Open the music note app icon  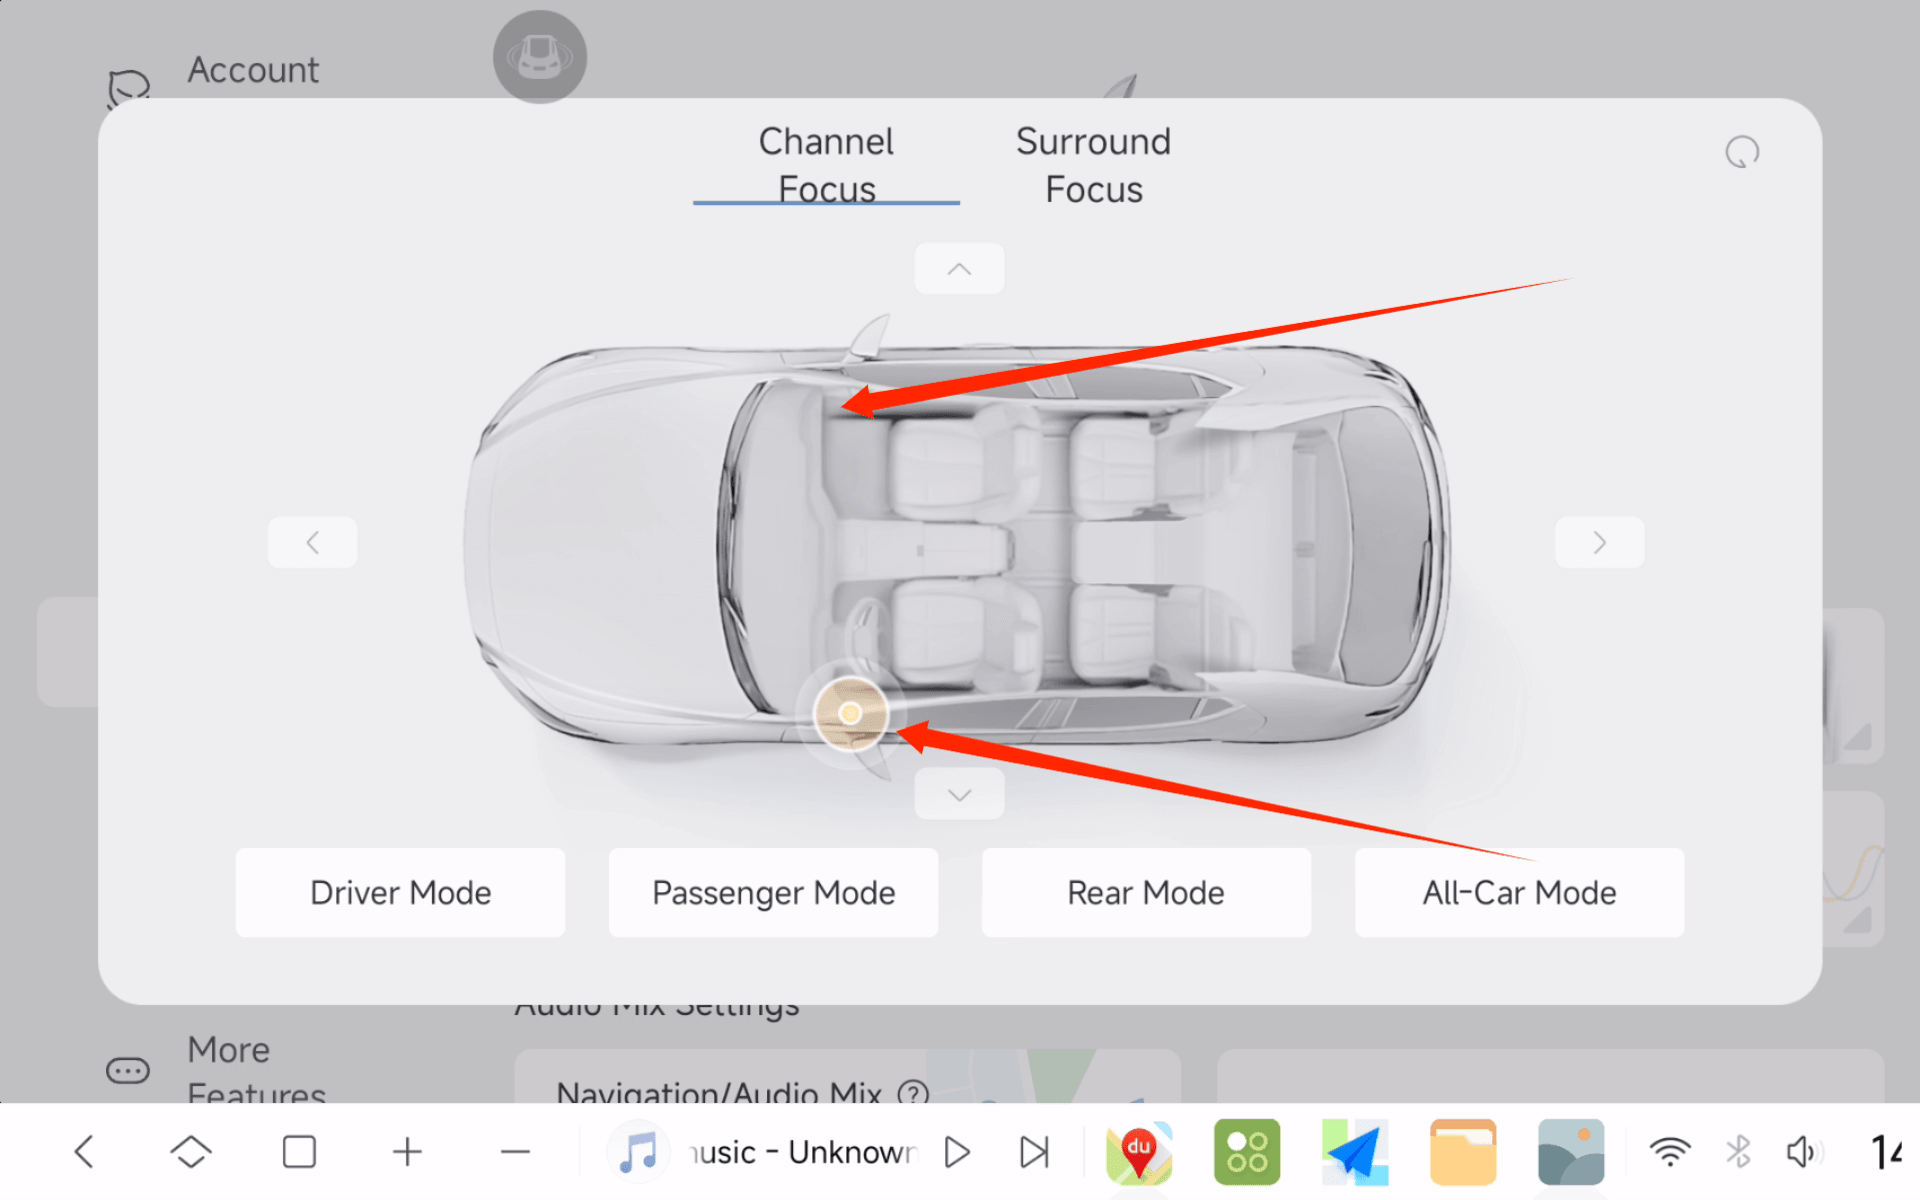638,1152
